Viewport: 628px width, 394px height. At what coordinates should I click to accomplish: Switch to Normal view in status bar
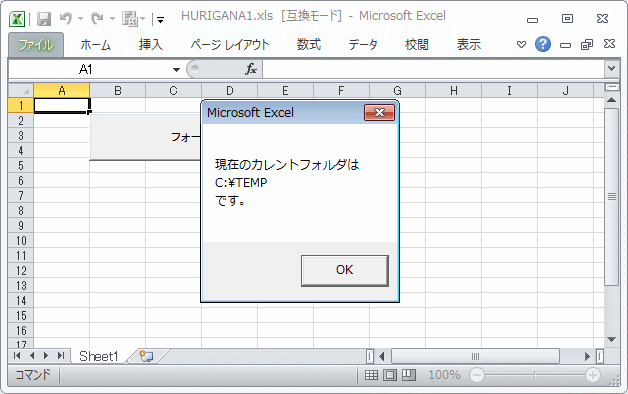(x=371, y=375)
